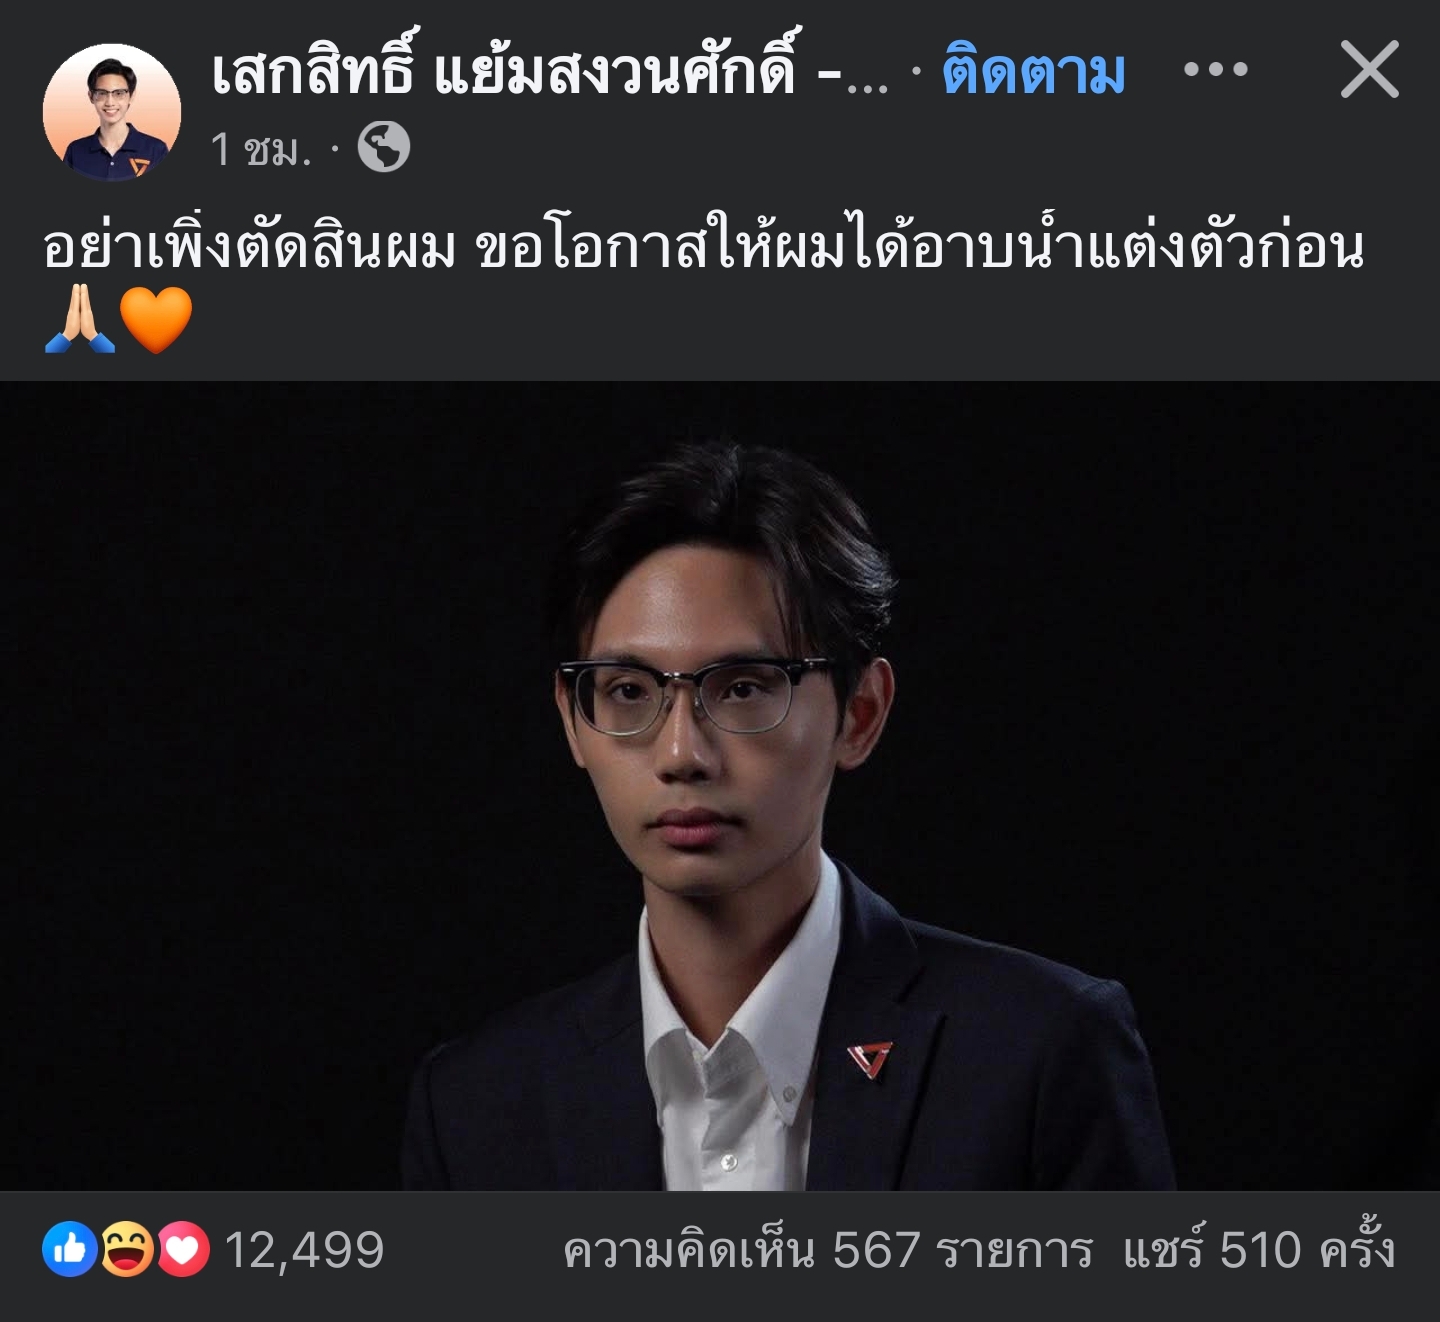
Task: Click the triangle pin logo on the suit
Action: pos(869,1058)
